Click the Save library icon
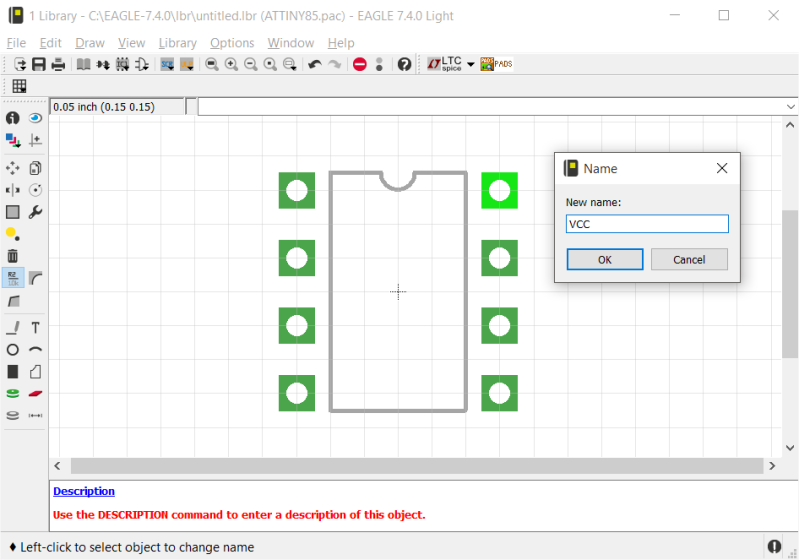This screenshot has width=799, height=560. point(39,64)
